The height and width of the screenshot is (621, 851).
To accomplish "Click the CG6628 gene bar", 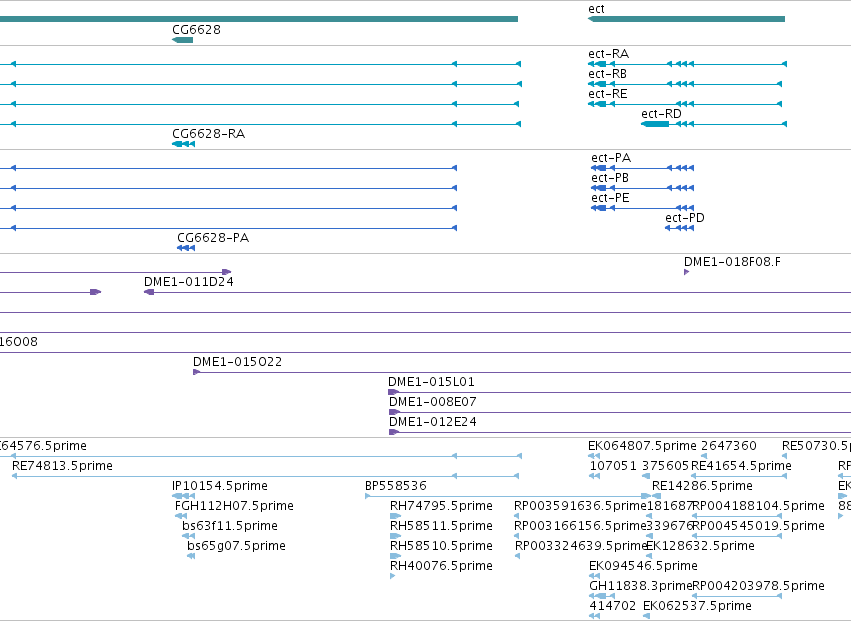I will tap(182, 40).
